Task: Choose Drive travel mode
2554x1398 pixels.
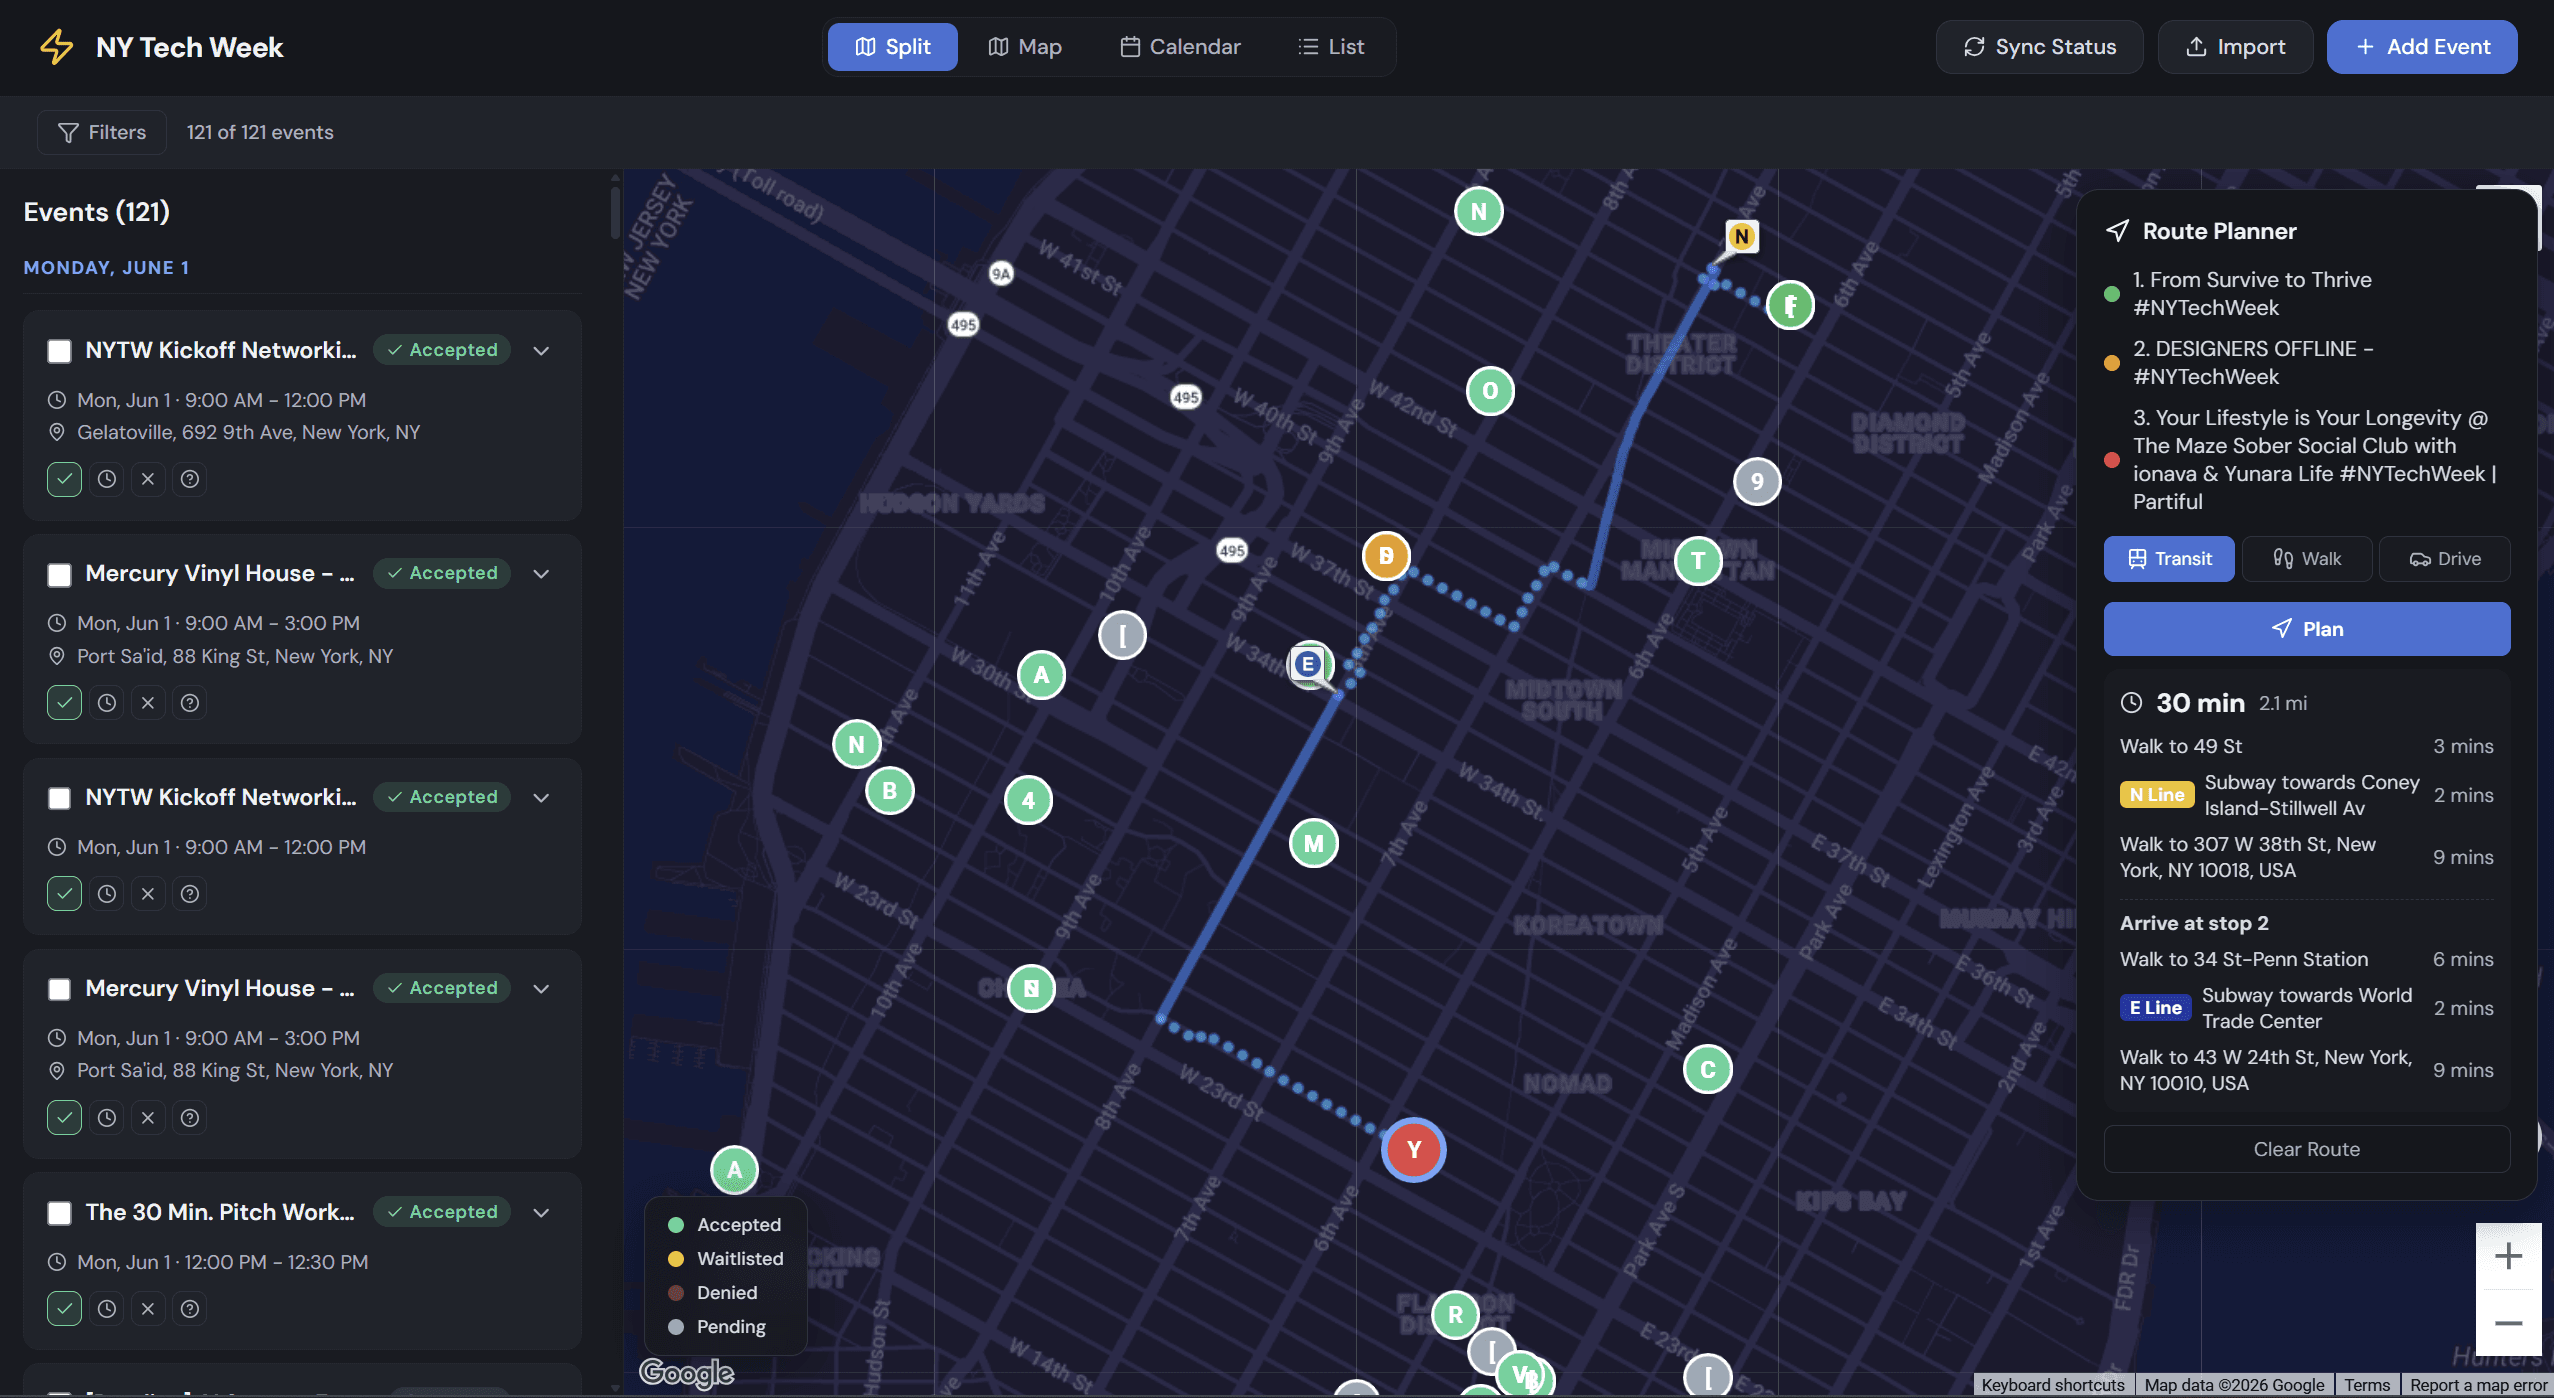Action: pos(2445,559)
